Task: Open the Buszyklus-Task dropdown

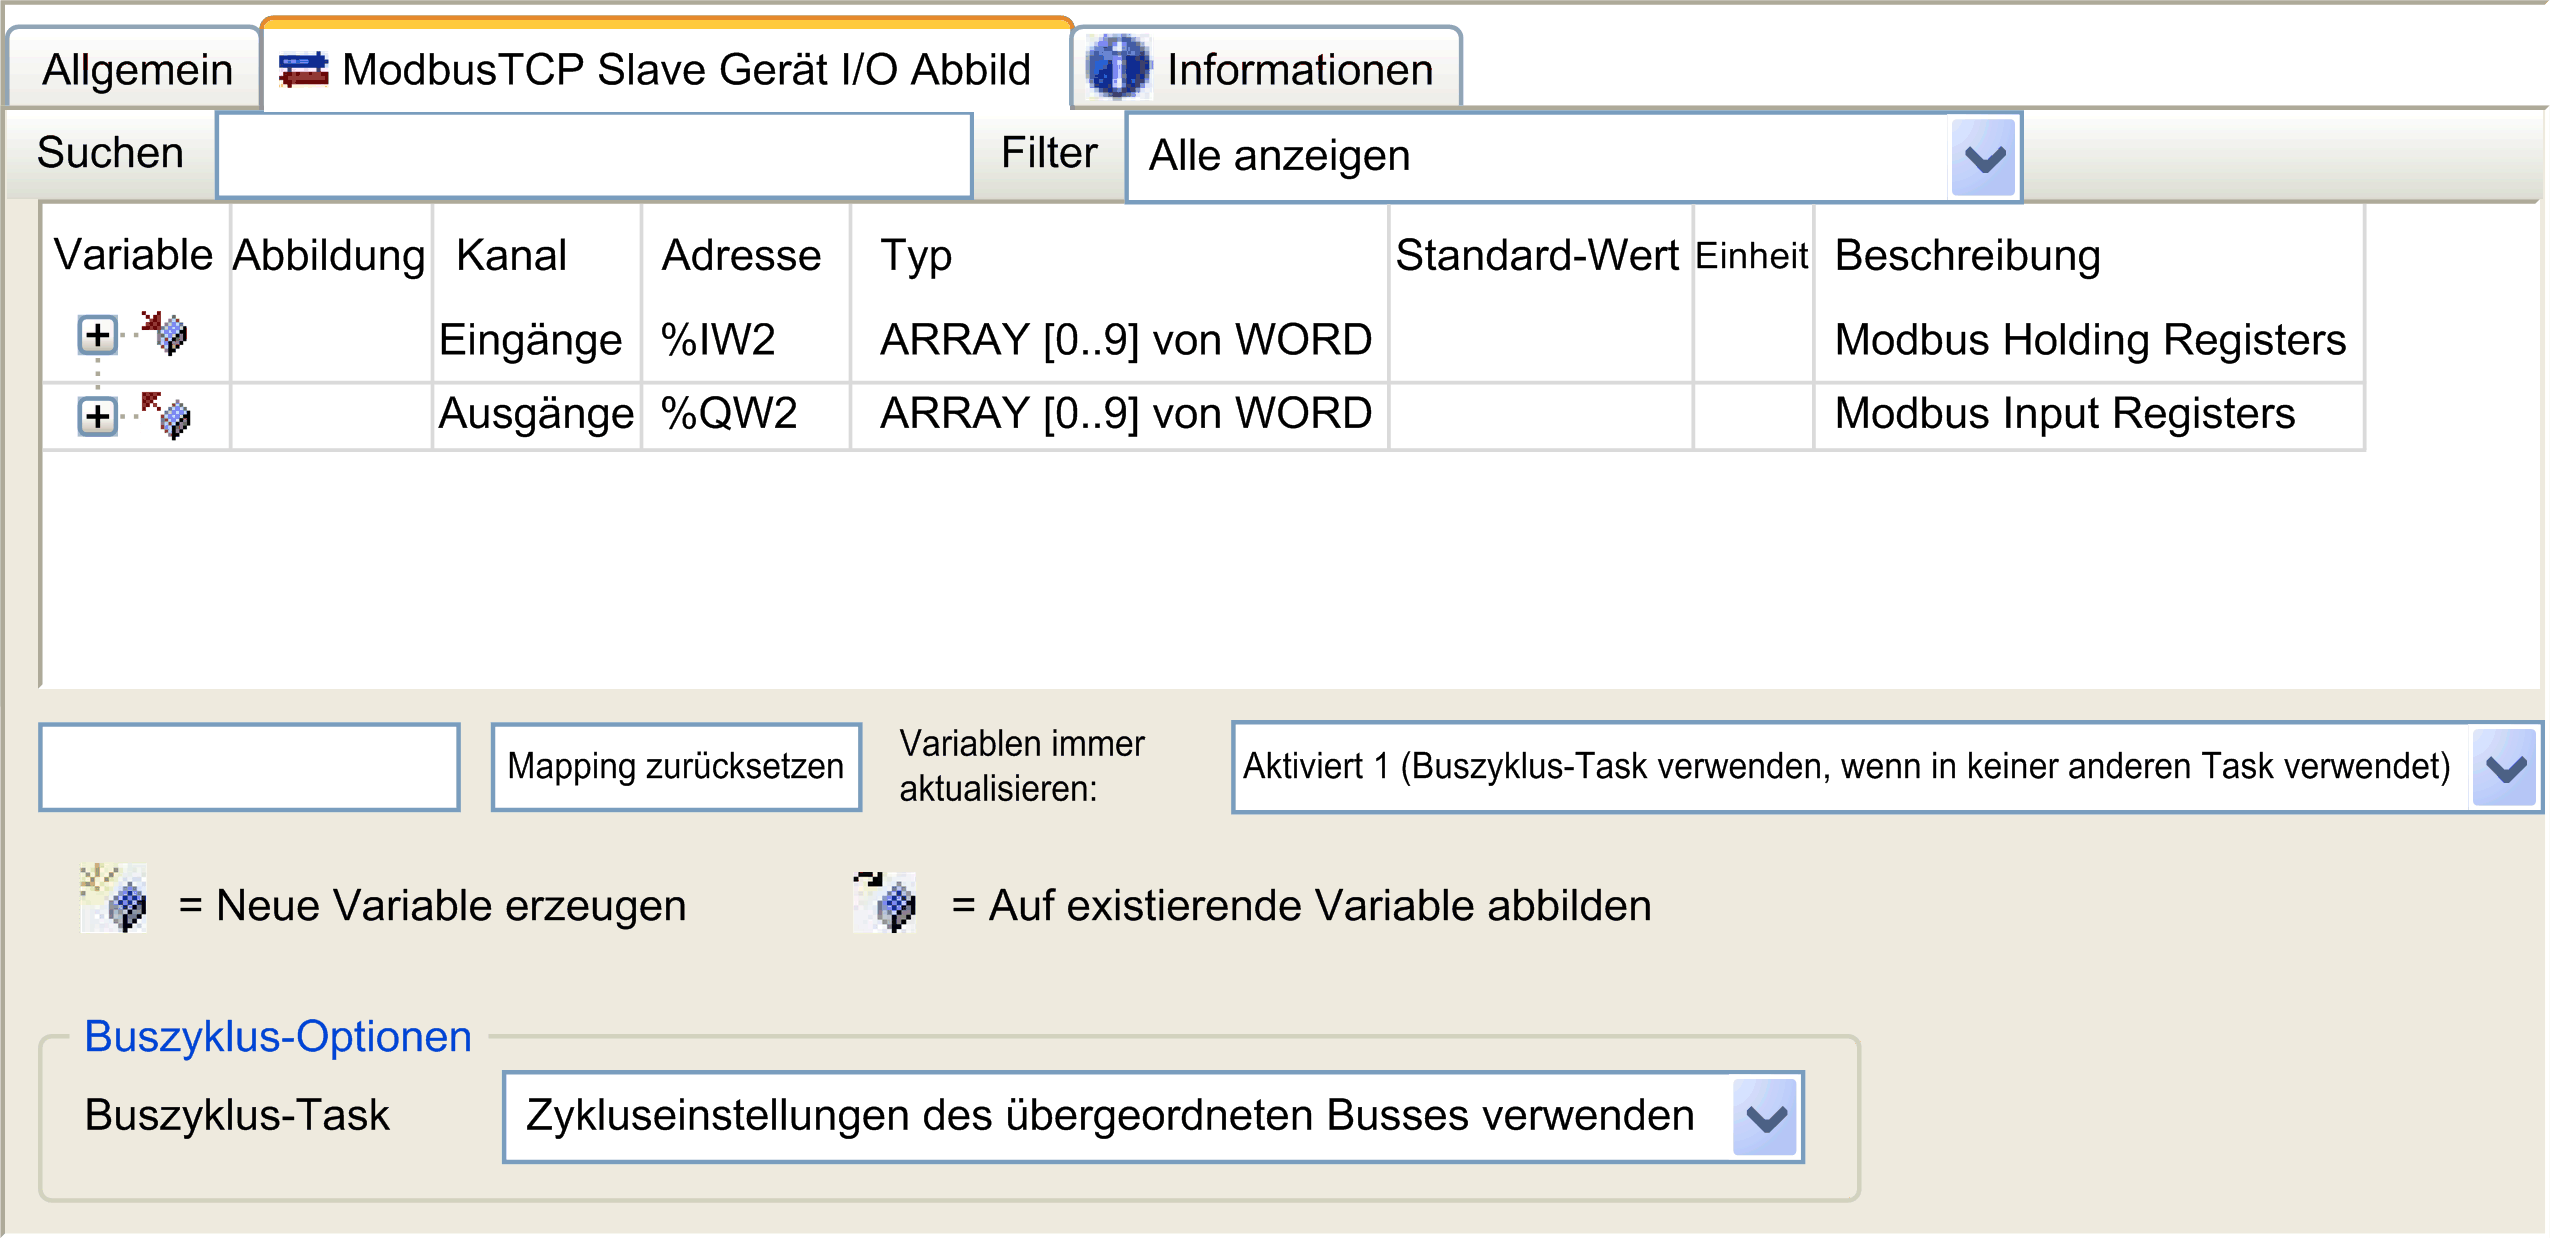Action: click(1765, 1117)
